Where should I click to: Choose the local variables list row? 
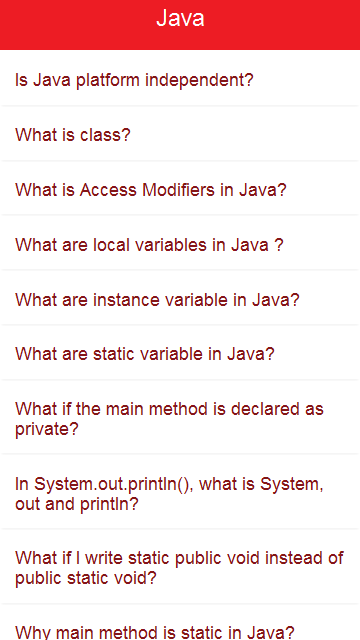[180, 243]
